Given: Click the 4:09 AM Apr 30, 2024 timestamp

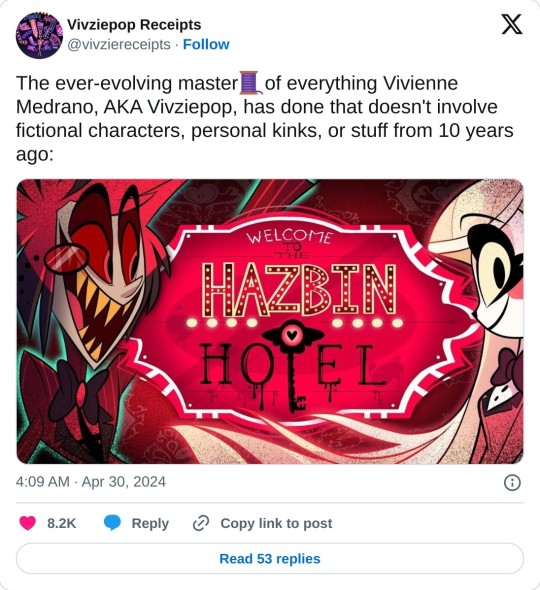Looking at the screenshot, I should 91,482.
